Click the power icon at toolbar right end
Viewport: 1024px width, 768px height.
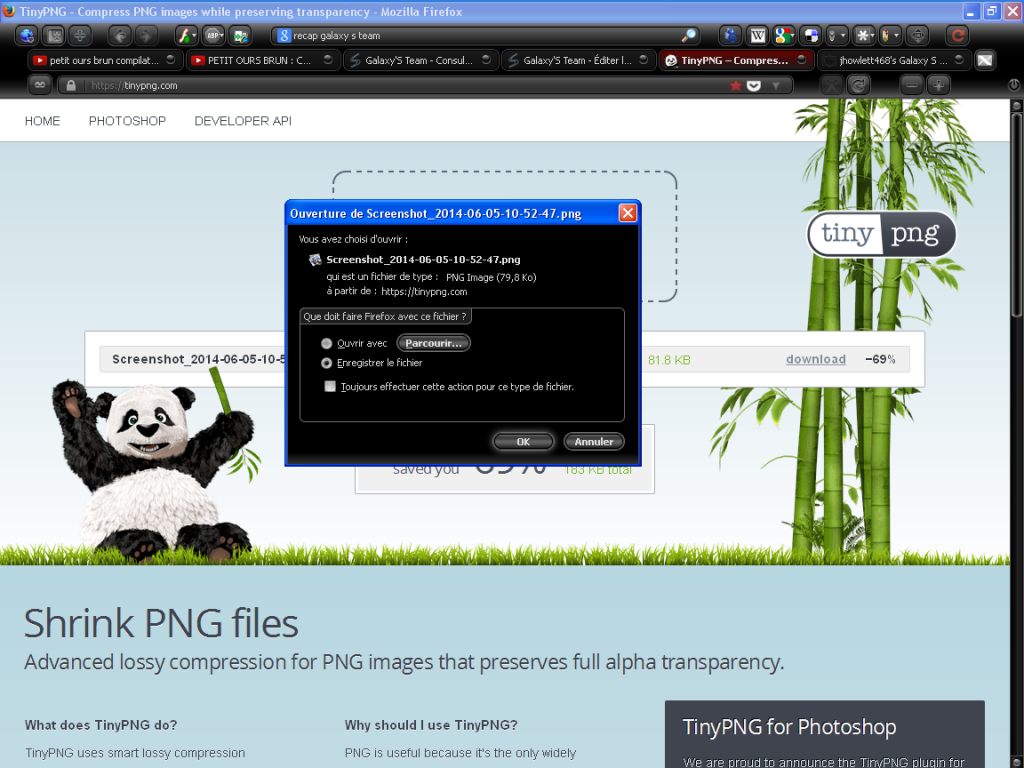[x=1014, y=85]
